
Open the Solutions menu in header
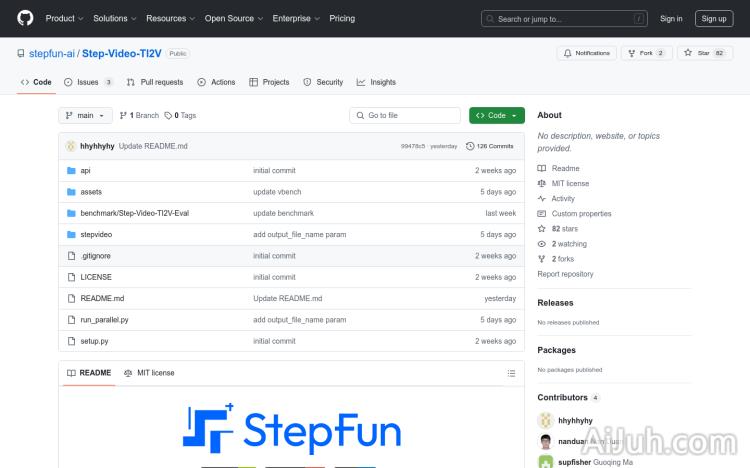(114, 18)
